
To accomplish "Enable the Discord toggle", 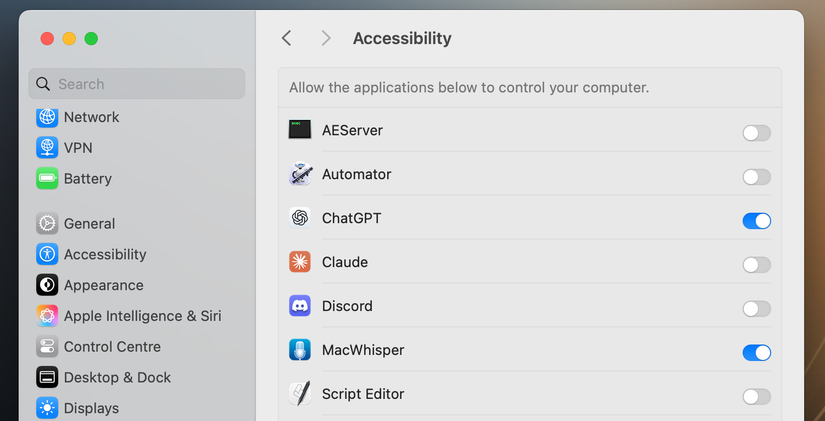I will (757, 309).
